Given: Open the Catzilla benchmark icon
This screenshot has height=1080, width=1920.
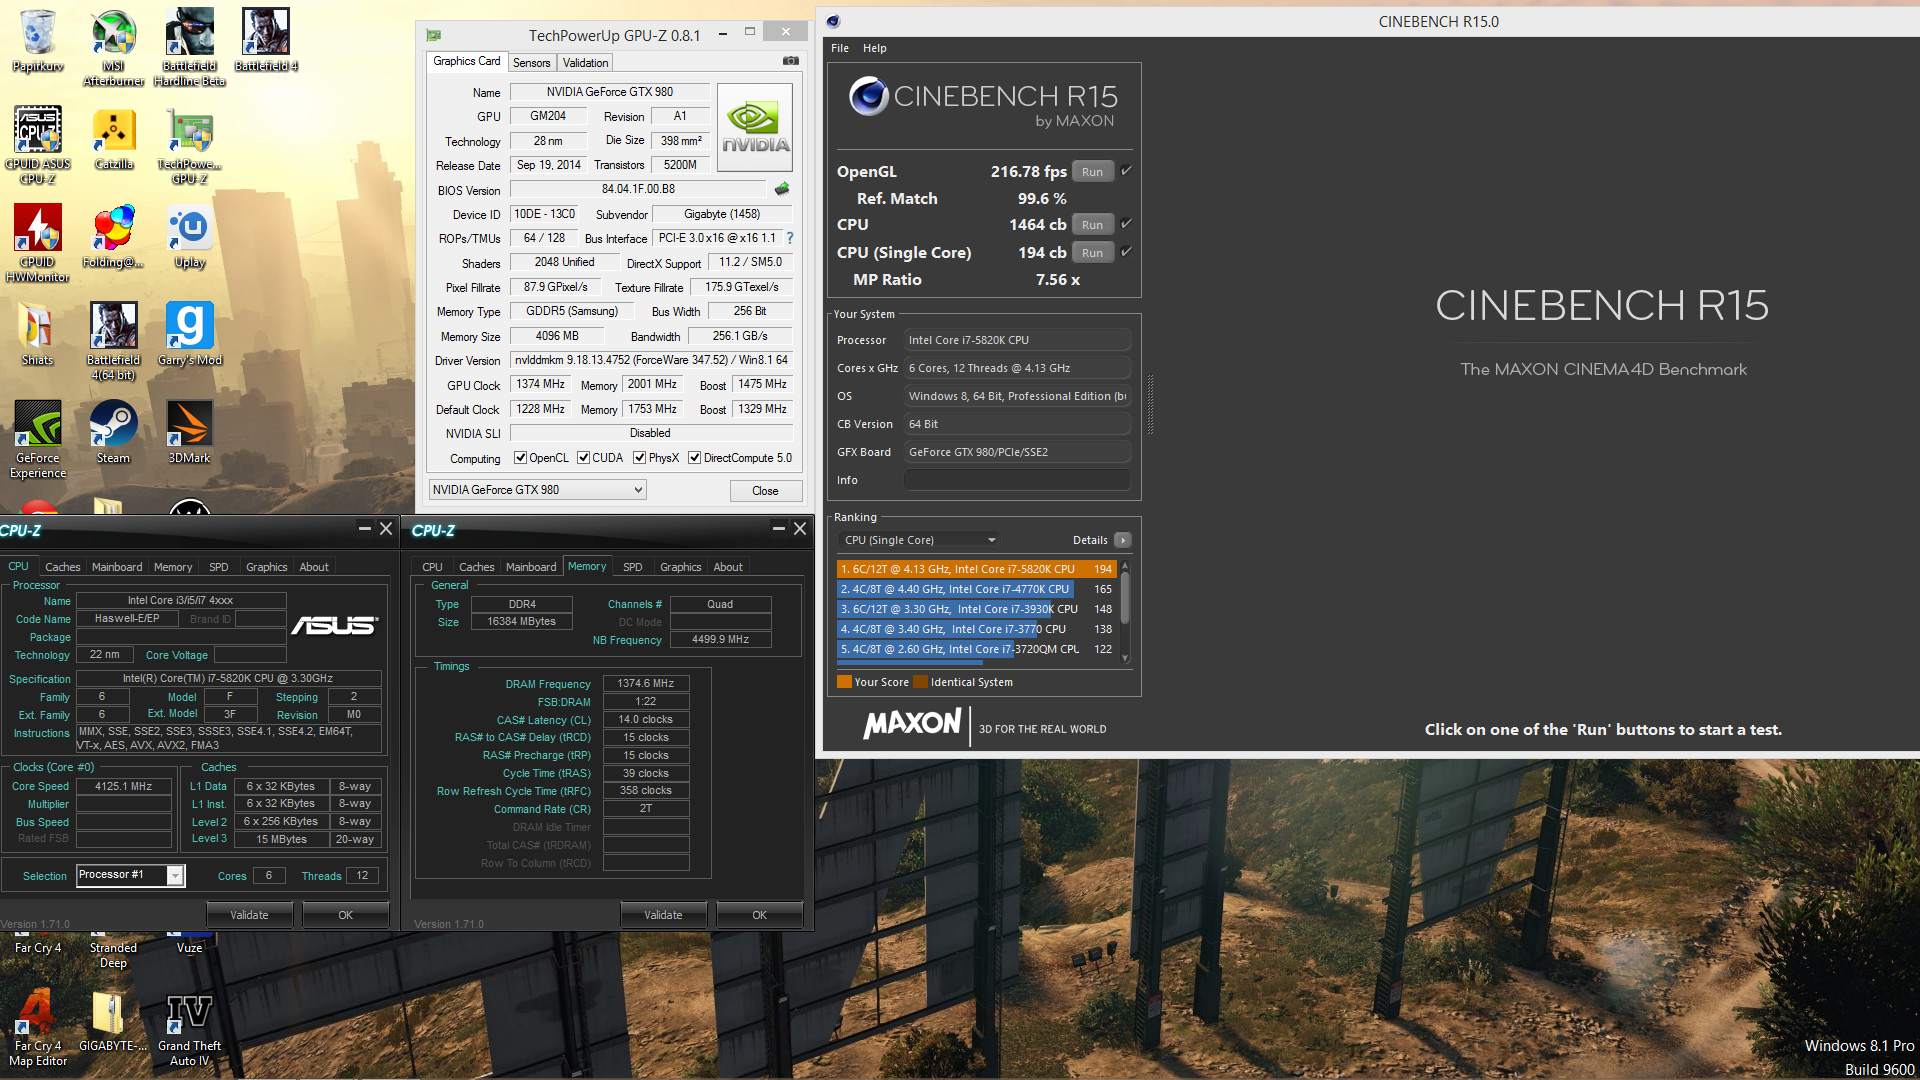Looking at the screenshot, I should pos(114,138).
